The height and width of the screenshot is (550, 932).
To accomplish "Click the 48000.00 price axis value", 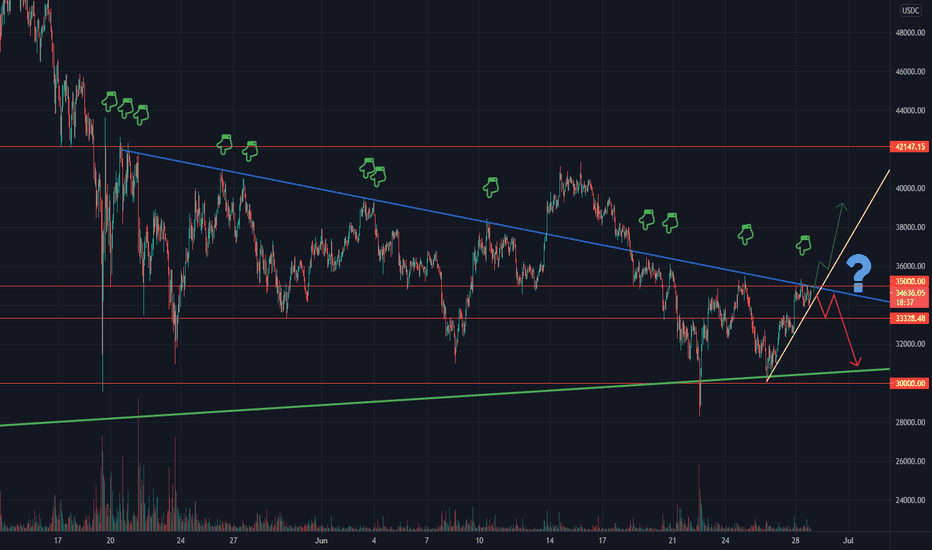I will coord(910,33).
